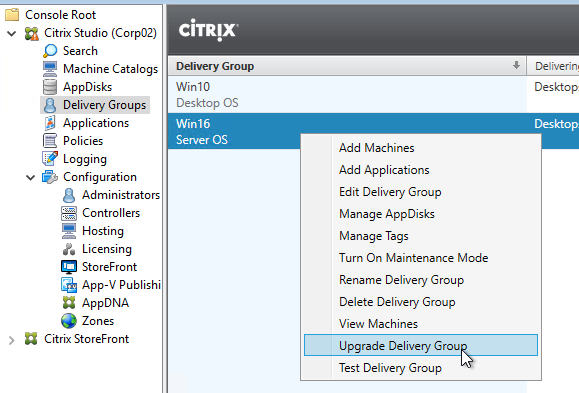
Task: Open Policies tree item
Action: pyautogui.click(x=83, y=141)
